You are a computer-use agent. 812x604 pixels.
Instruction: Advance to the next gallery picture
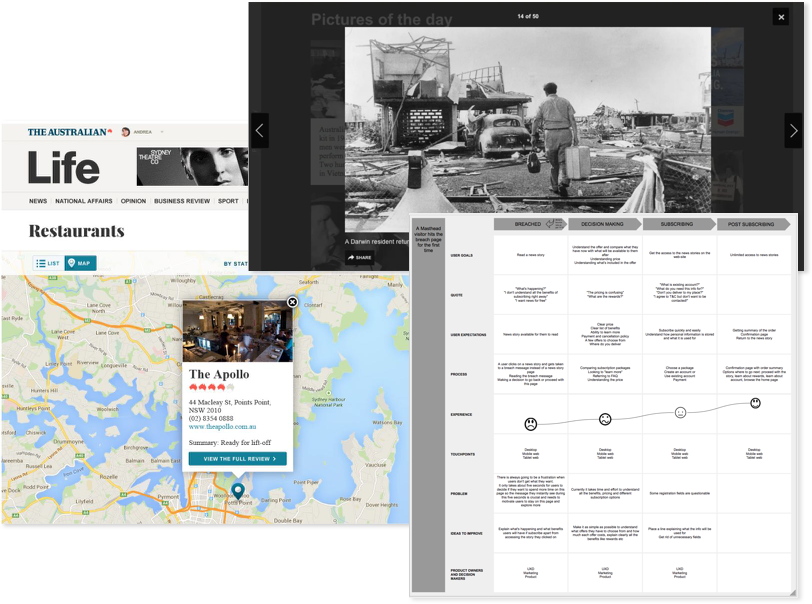tap(793, 131)
